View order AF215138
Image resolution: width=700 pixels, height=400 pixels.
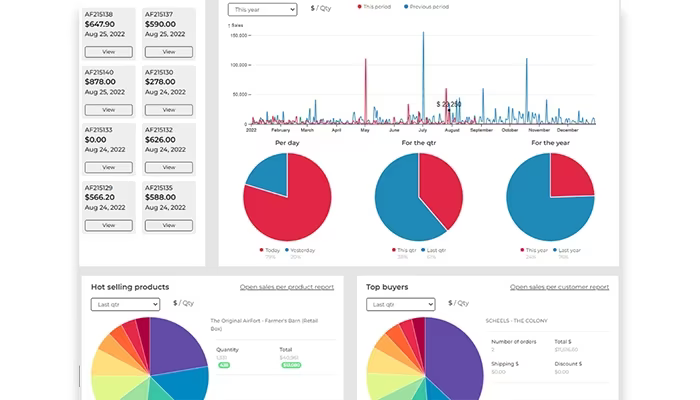point(108,52)
